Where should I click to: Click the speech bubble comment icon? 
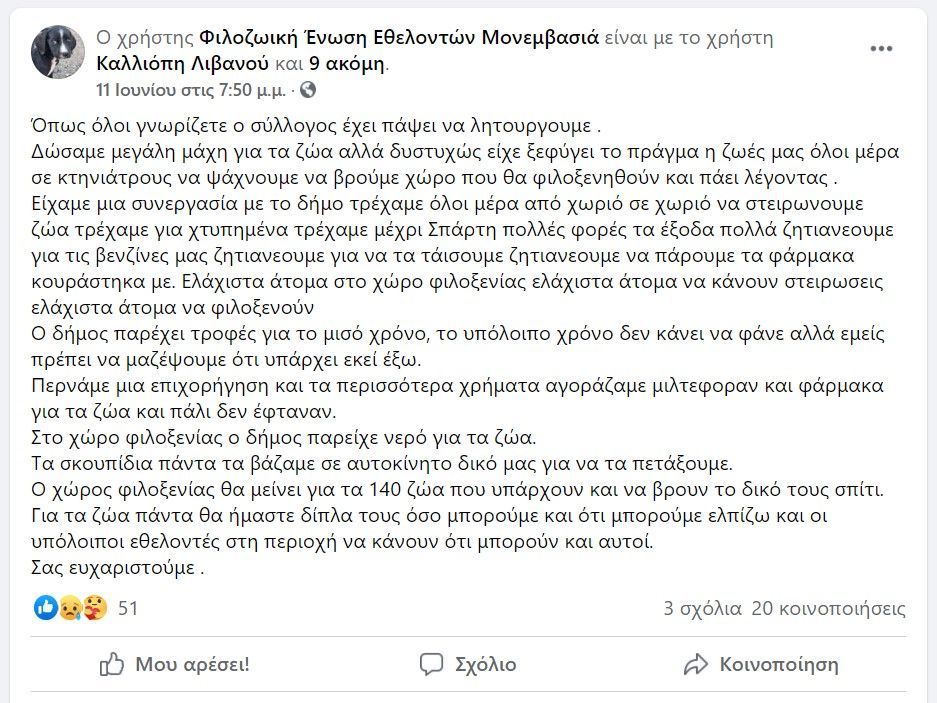point(431,664)
